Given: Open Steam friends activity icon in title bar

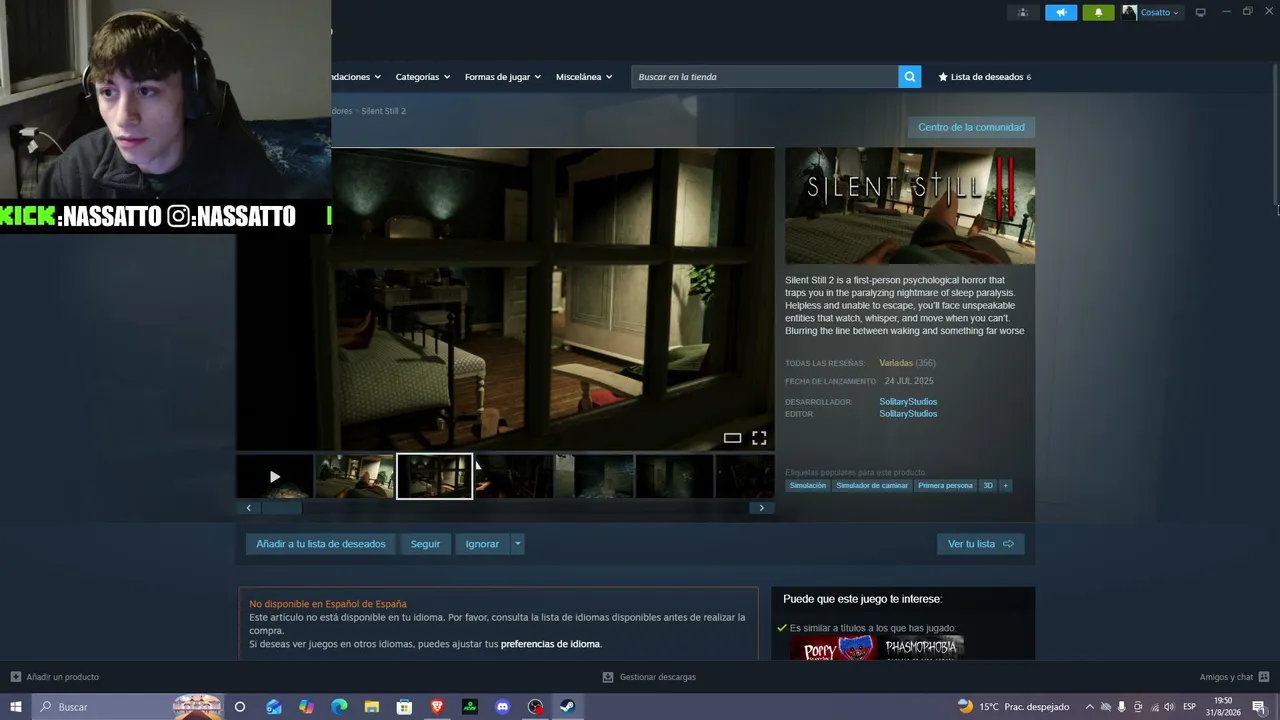Looking at the screenshot, I should [x=1022, y=12].
